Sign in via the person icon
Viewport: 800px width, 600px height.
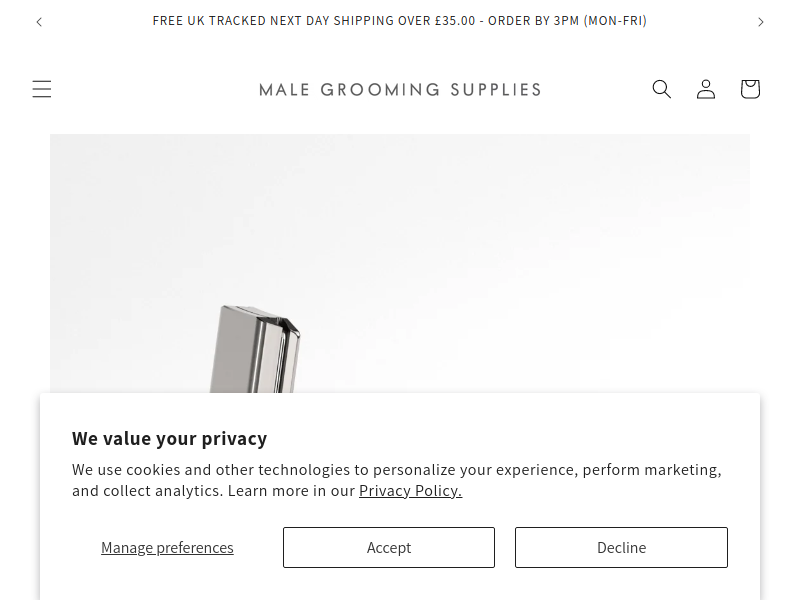(706, 89)
